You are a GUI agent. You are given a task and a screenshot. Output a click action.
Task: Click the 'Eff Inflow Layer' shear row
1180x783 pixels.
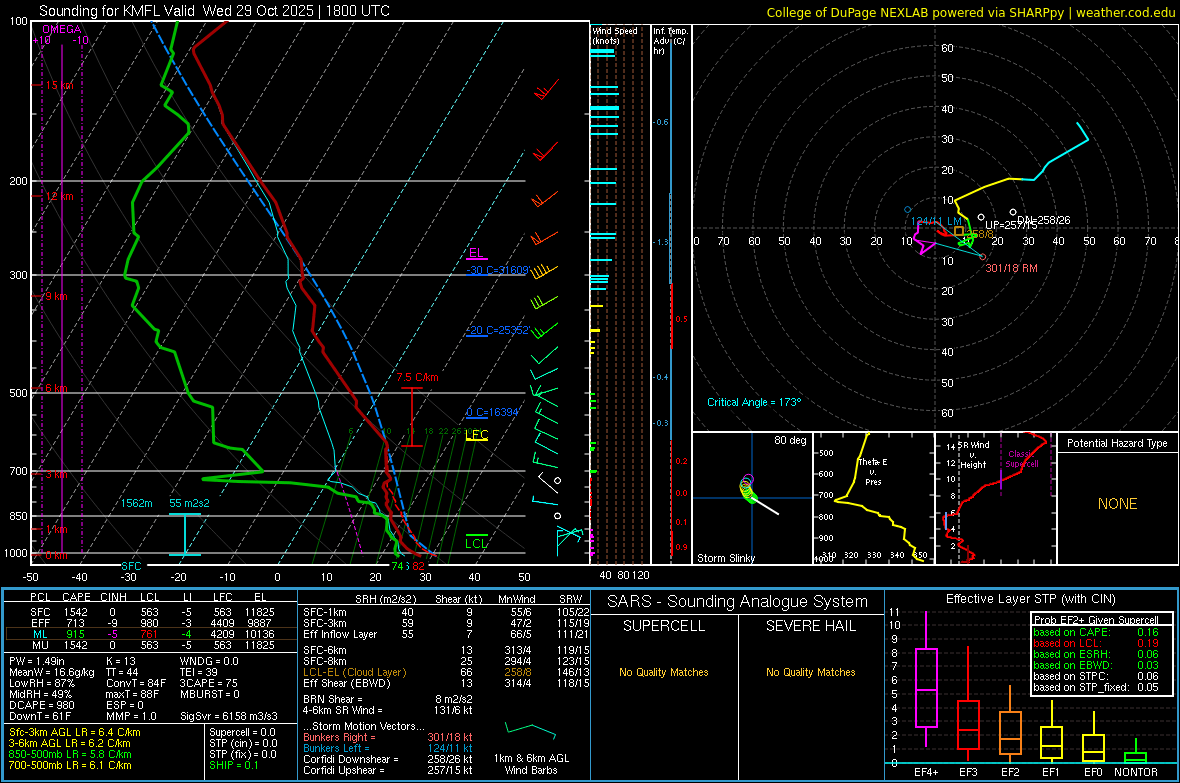coord(447,634)
